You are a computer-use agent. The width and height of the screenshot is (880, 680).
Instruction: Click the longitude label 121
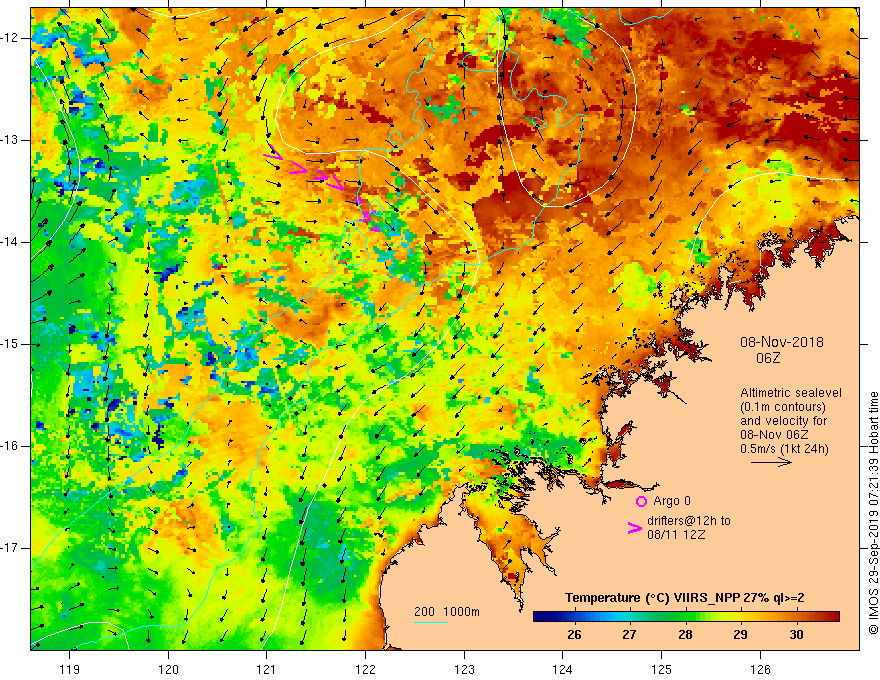(x=267, y=669)
